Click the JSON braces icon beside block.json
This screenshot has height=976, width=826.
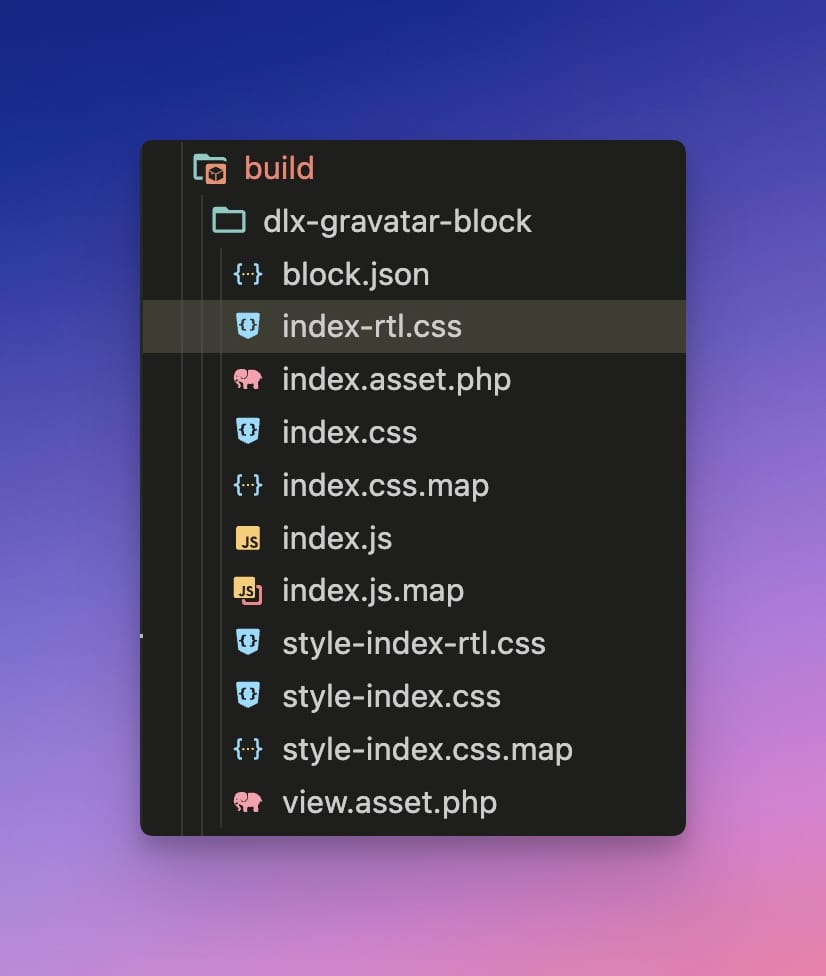point(247,274)
